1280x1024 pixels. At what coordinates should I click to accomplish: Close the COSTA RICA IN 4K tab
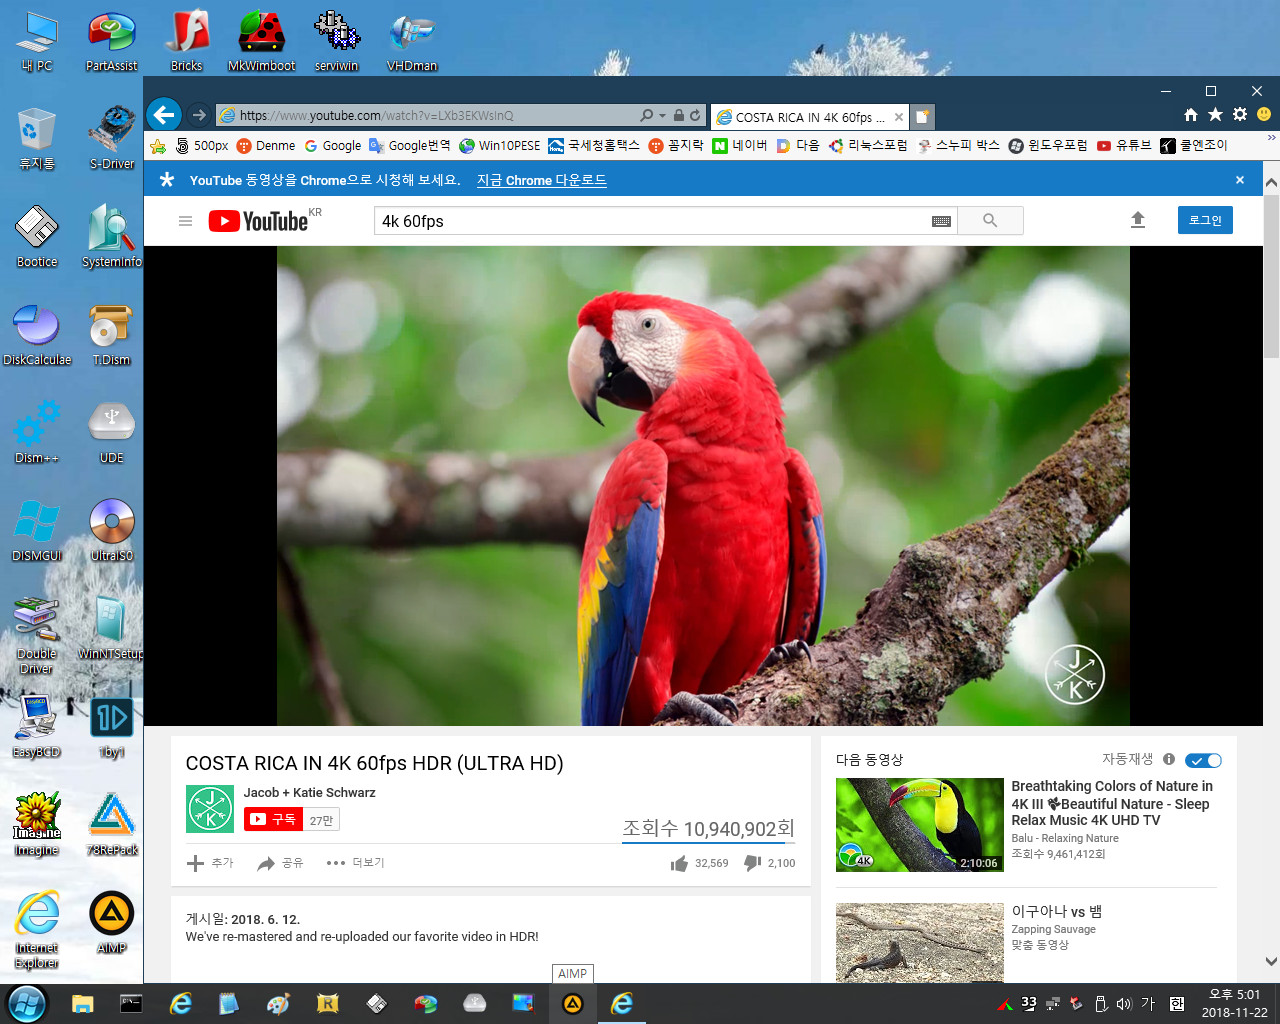pos(899,117)
